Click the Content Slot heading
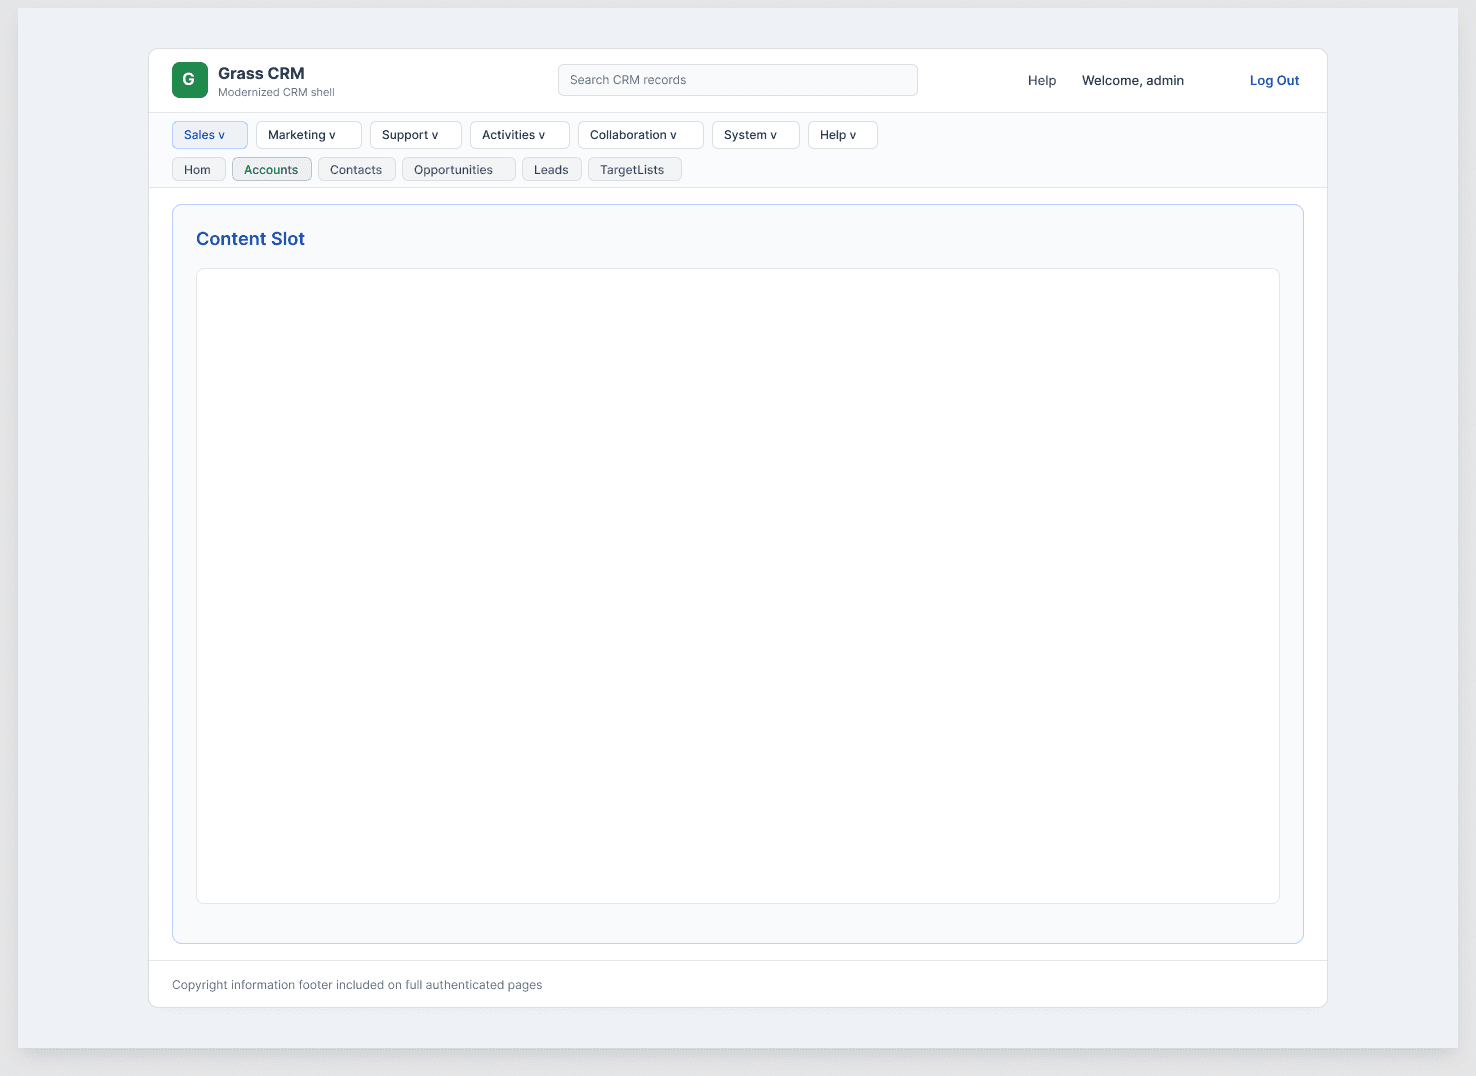This screenshot has width=1476, height=1076. point(250,239)
